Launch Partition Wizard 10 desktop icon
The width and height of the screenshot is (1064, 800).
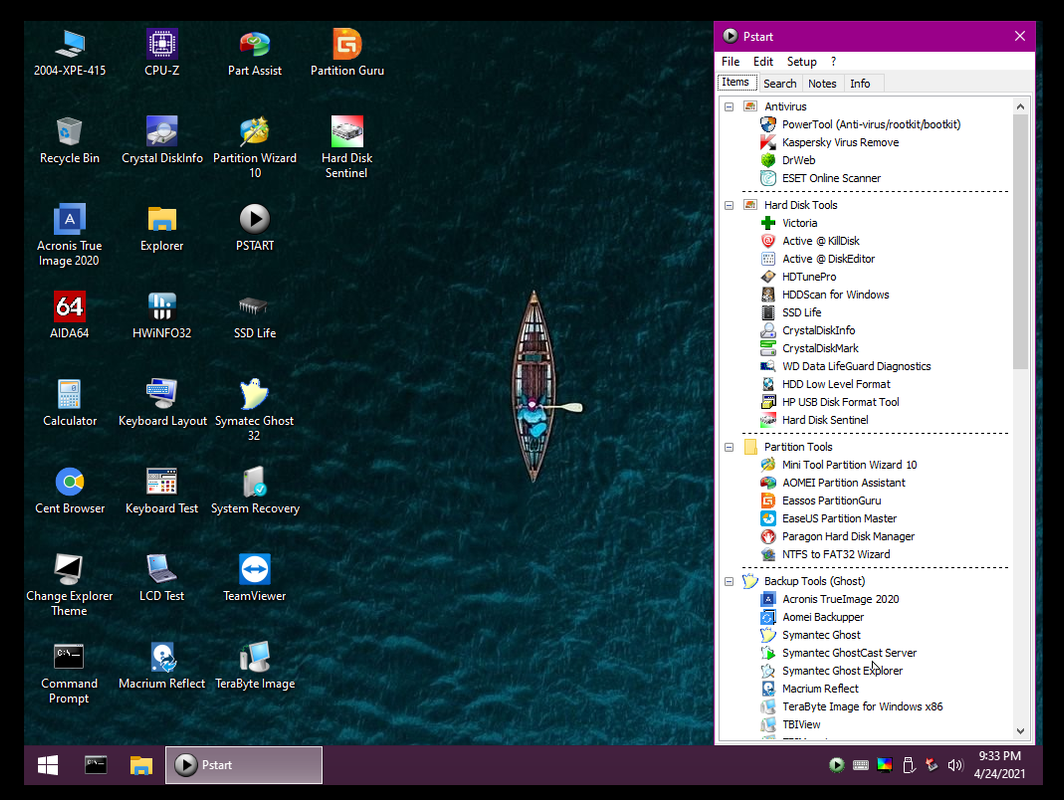(254, 147)
